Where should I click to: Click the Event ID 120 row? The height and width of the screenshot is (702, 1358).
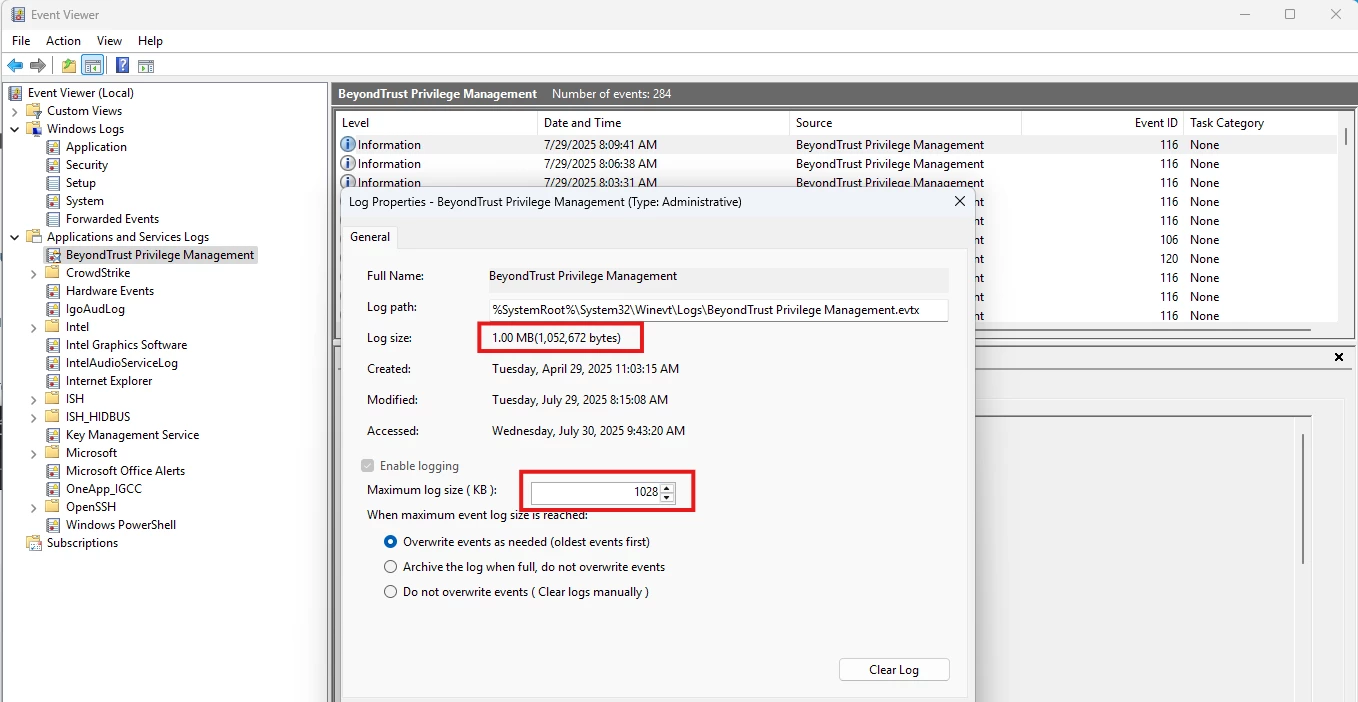(1155, 259)
